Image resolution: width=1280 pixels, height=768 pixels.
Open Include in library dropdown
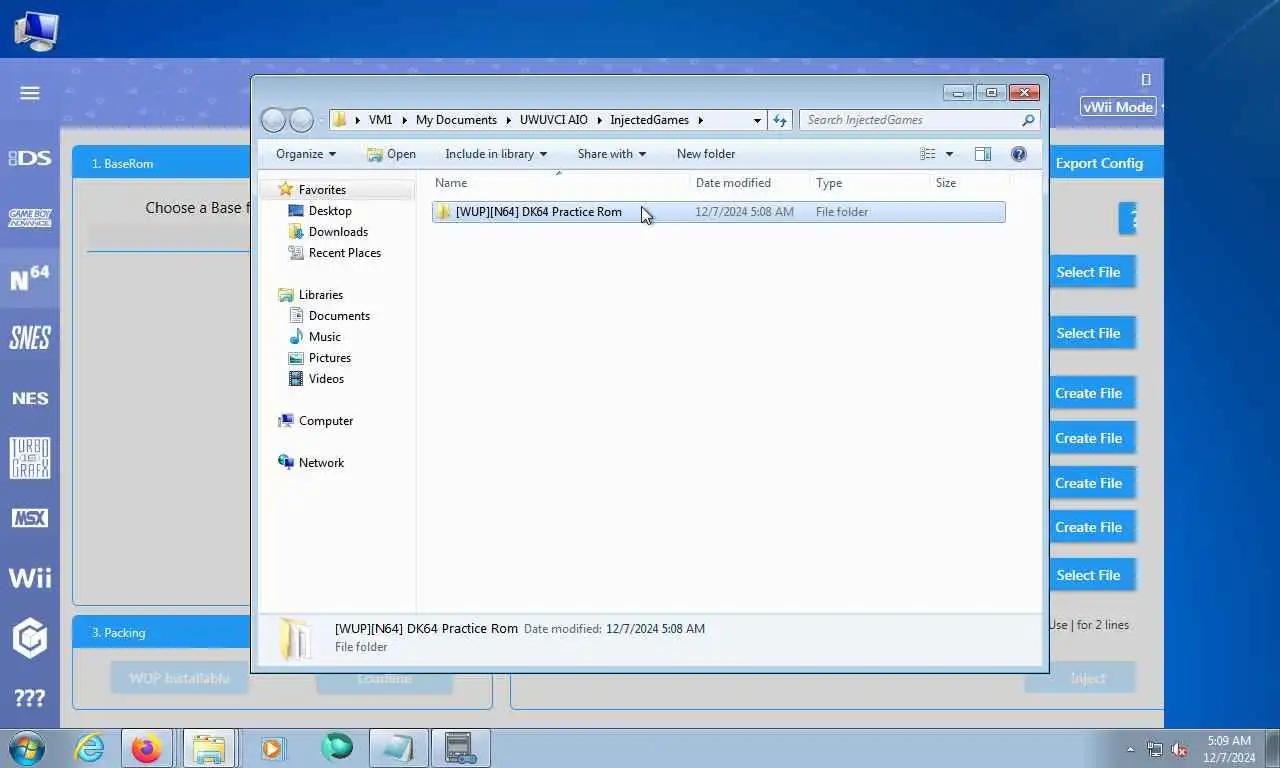496,154
